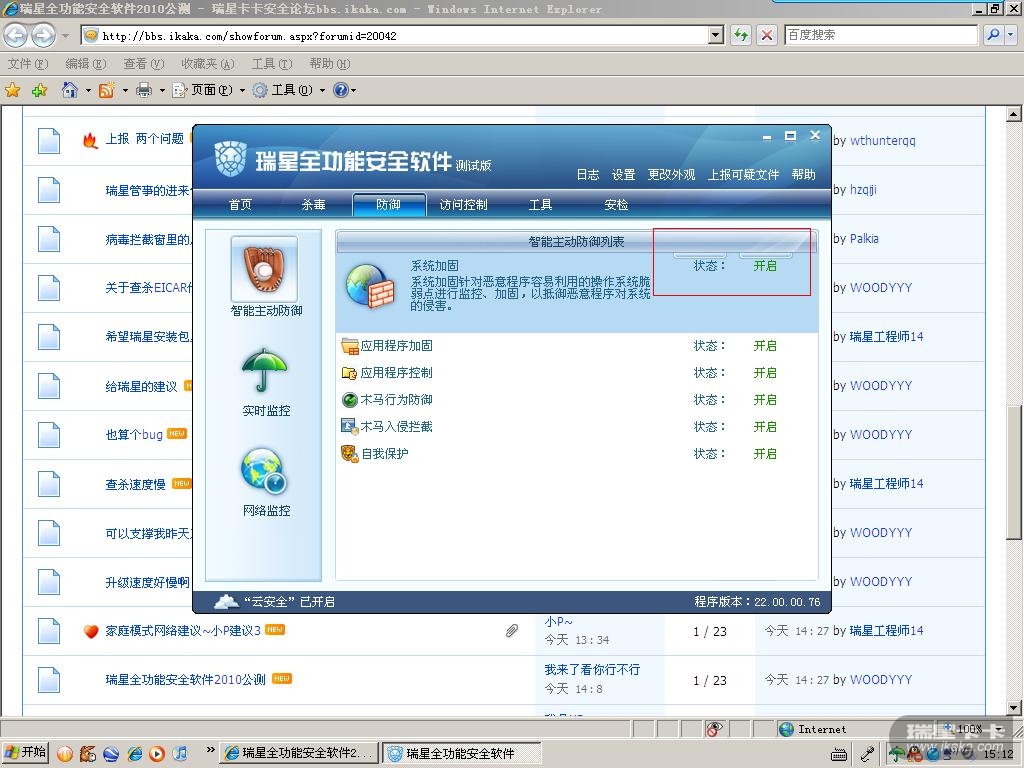The image size is (1024, 768).
Task: Launch IE from quick launch bar
Action: click(x=135, y=754)
